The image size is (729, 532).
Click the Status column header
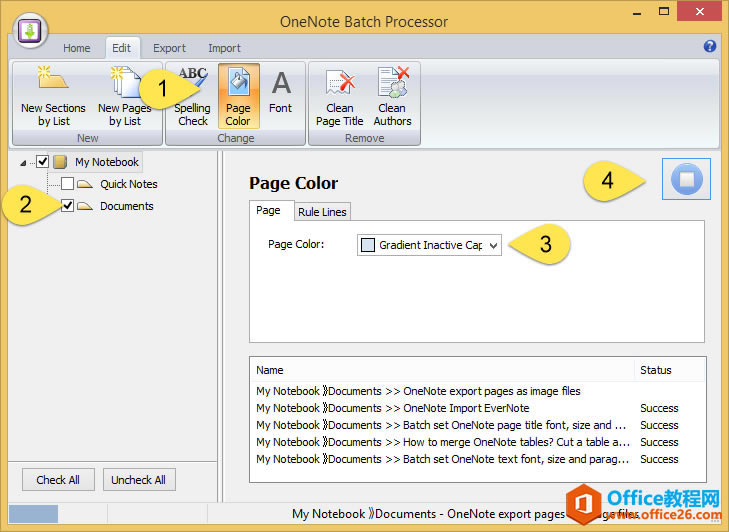coord(656,370)
